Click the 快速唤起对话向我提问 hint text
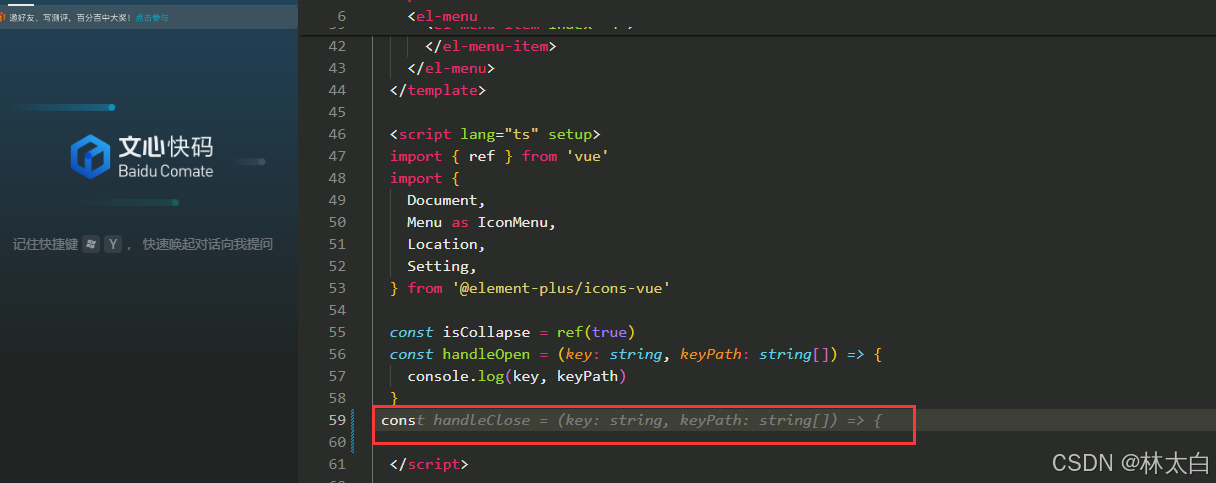Image resolution: width=1216 pixels, height=483 pixels. (x=207, y=244)
